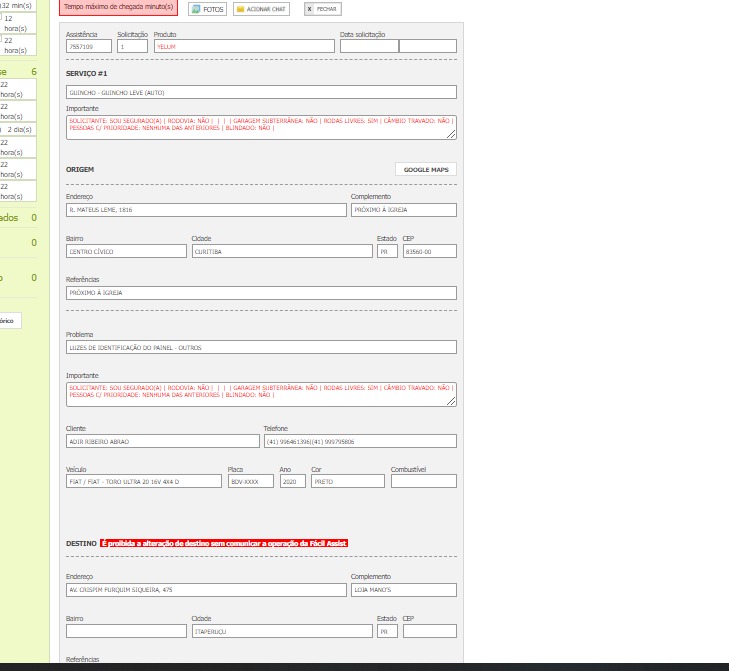Select the Placa field
This screenshot has width=729, height=671.
click(251, 481)
